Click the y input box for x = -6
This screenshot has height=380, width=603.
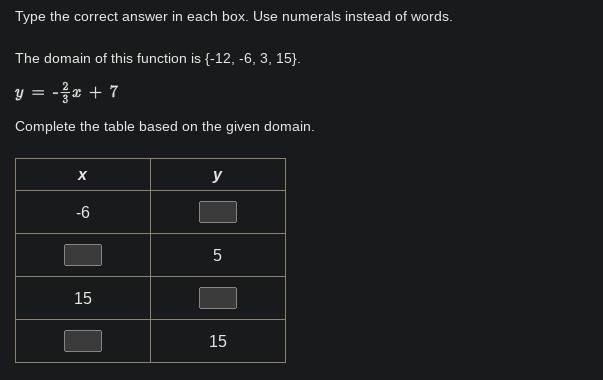pyautogui.click(x=218, y=212)
